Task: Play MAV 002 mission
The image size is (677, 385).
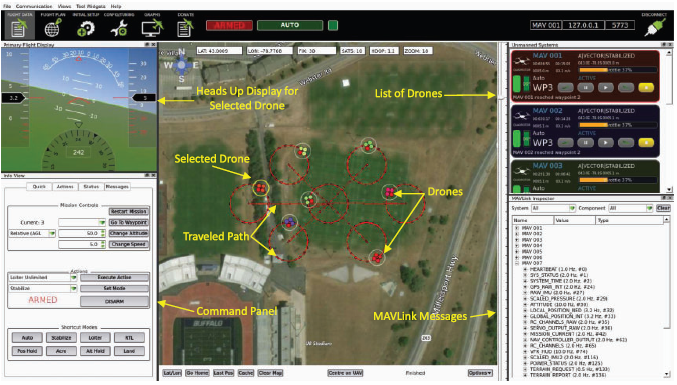Action: [606, 142]
